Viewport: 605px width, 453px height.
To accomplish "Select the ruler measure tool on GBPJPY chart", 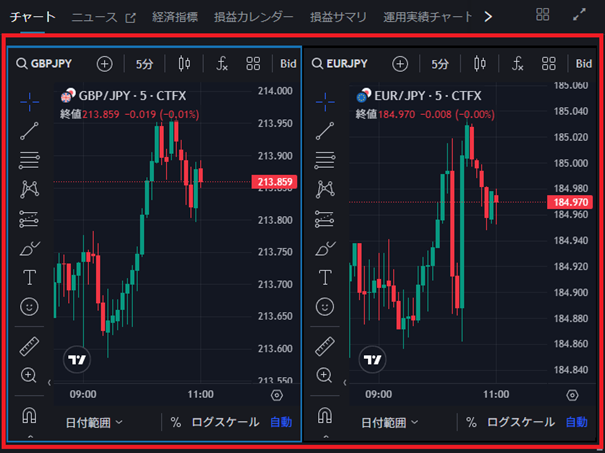I will 29,346.
